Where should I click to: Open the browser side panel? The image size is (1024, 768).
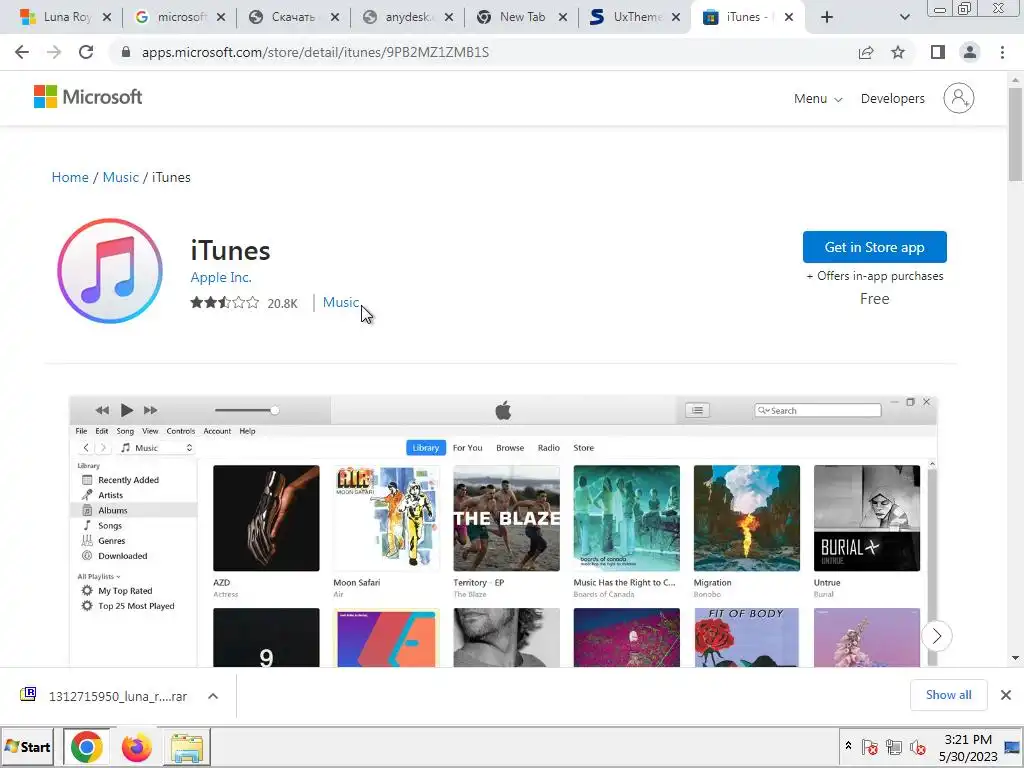938,52
